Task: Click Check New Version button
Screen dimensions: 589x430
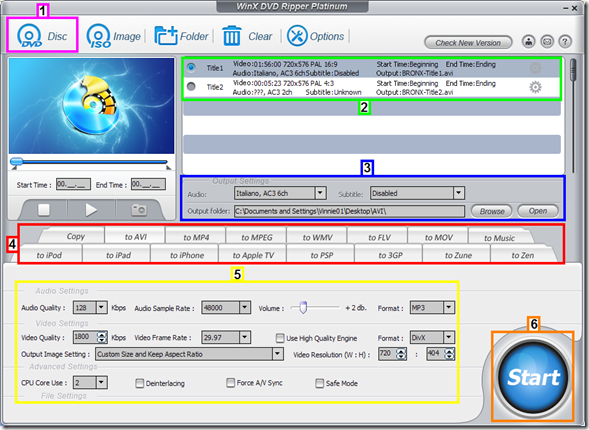Action: coord(468,42)
